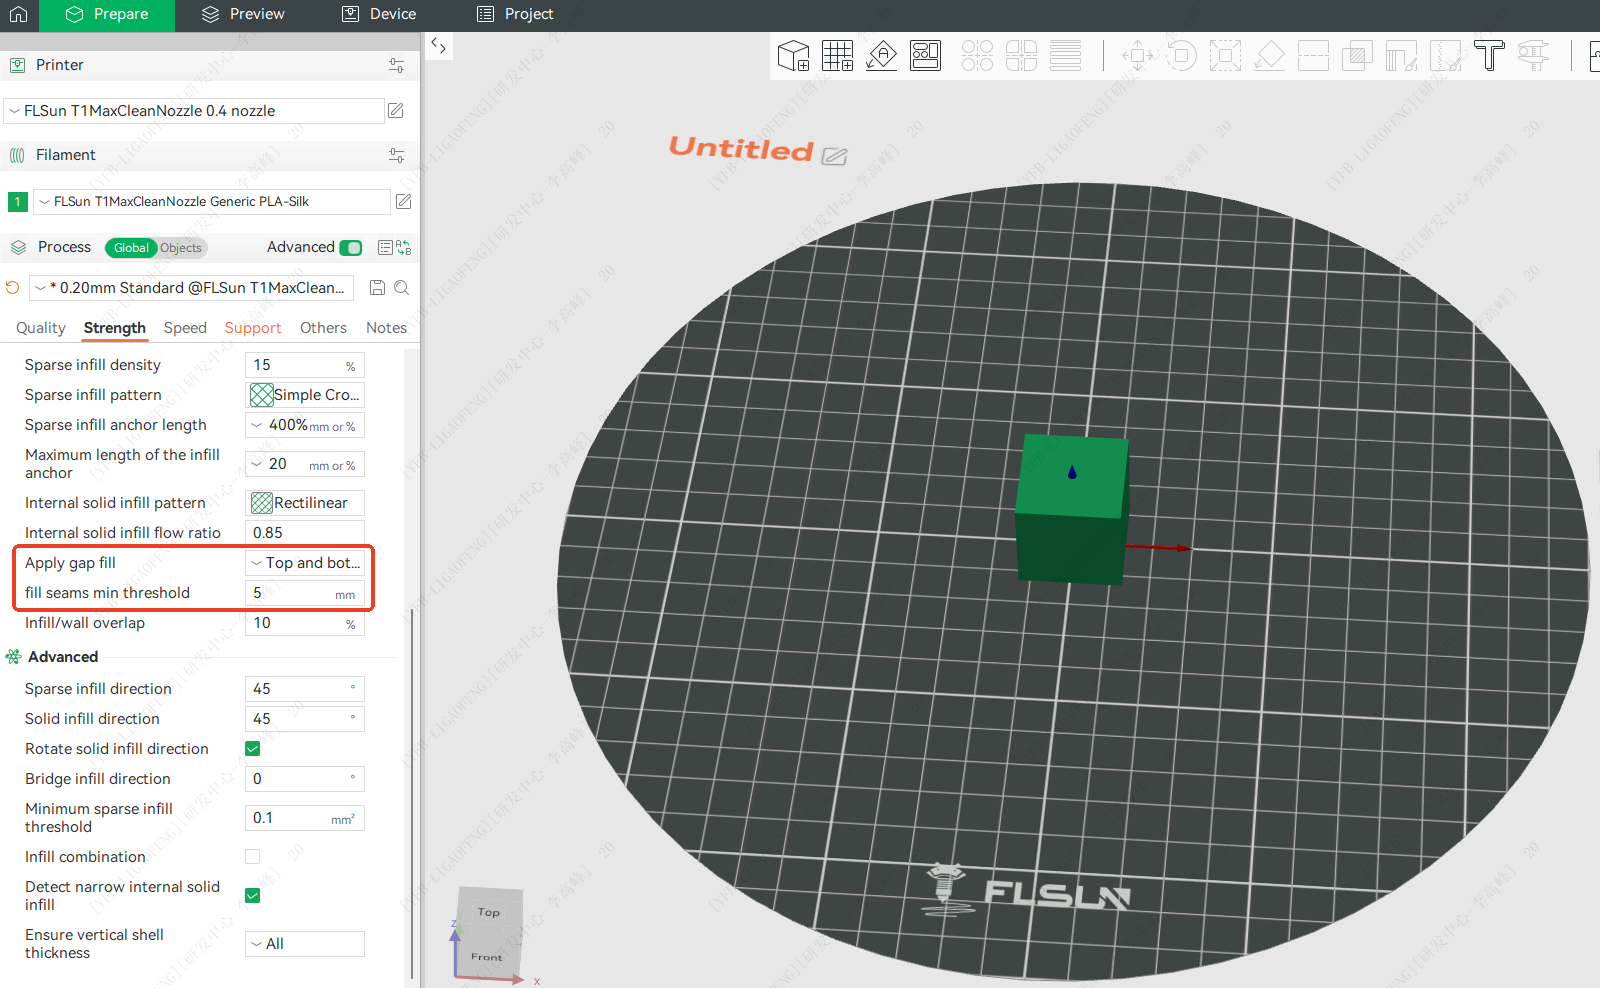Switch process scope to Objects
The image size is (1600, 988).
click(181, 248)
